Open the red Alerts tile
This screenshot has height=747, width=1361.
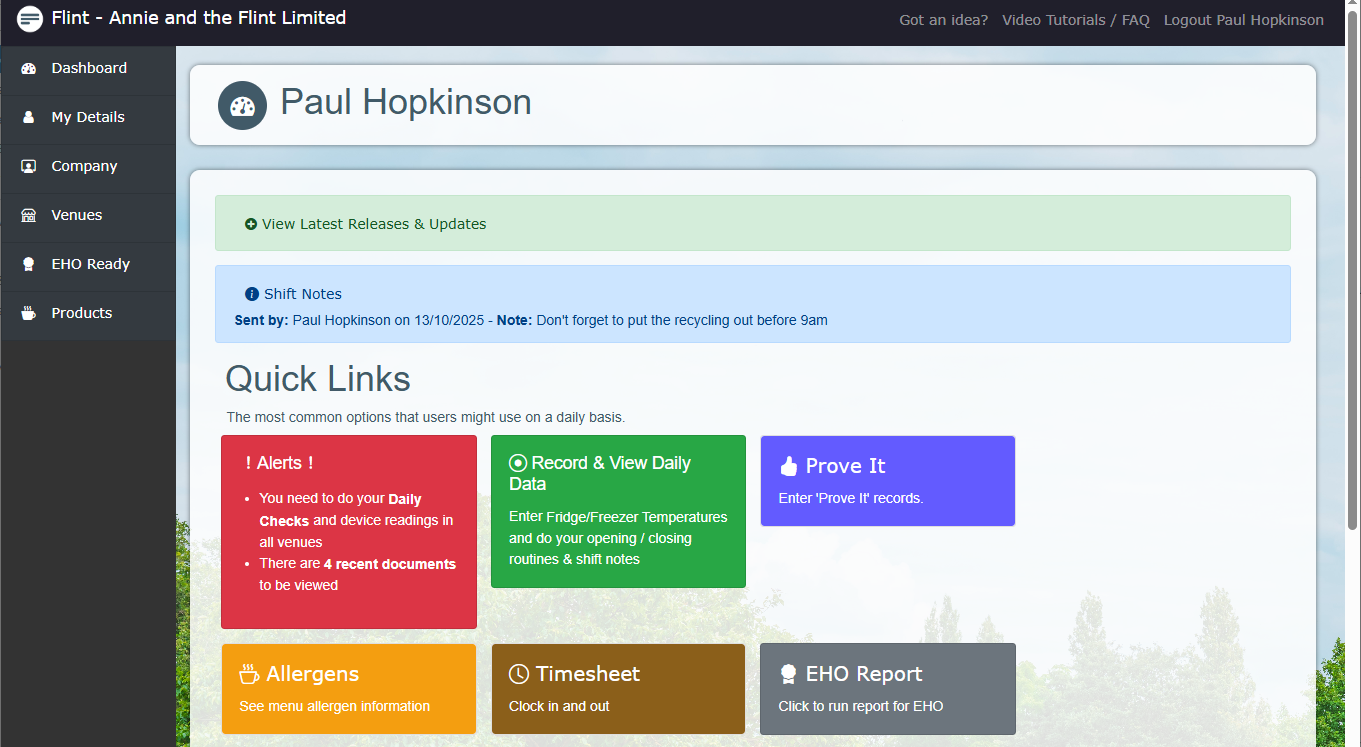(348, 531)
